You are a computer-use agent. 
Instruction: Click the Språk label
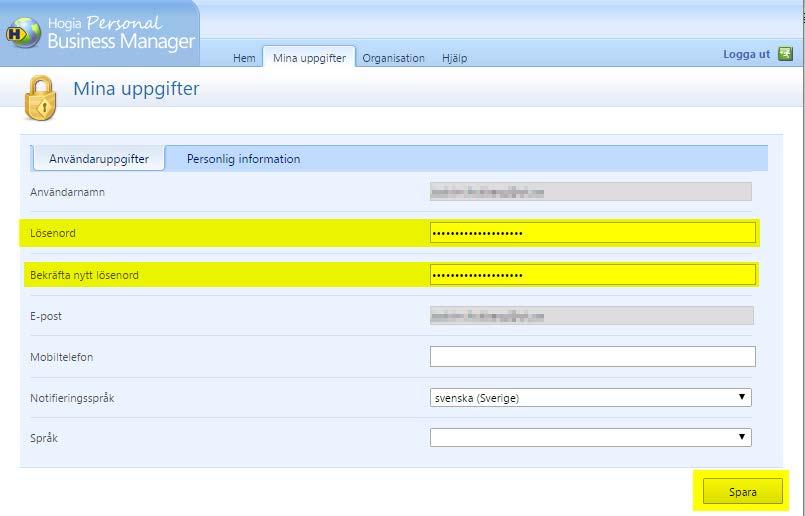click(44, 438)
